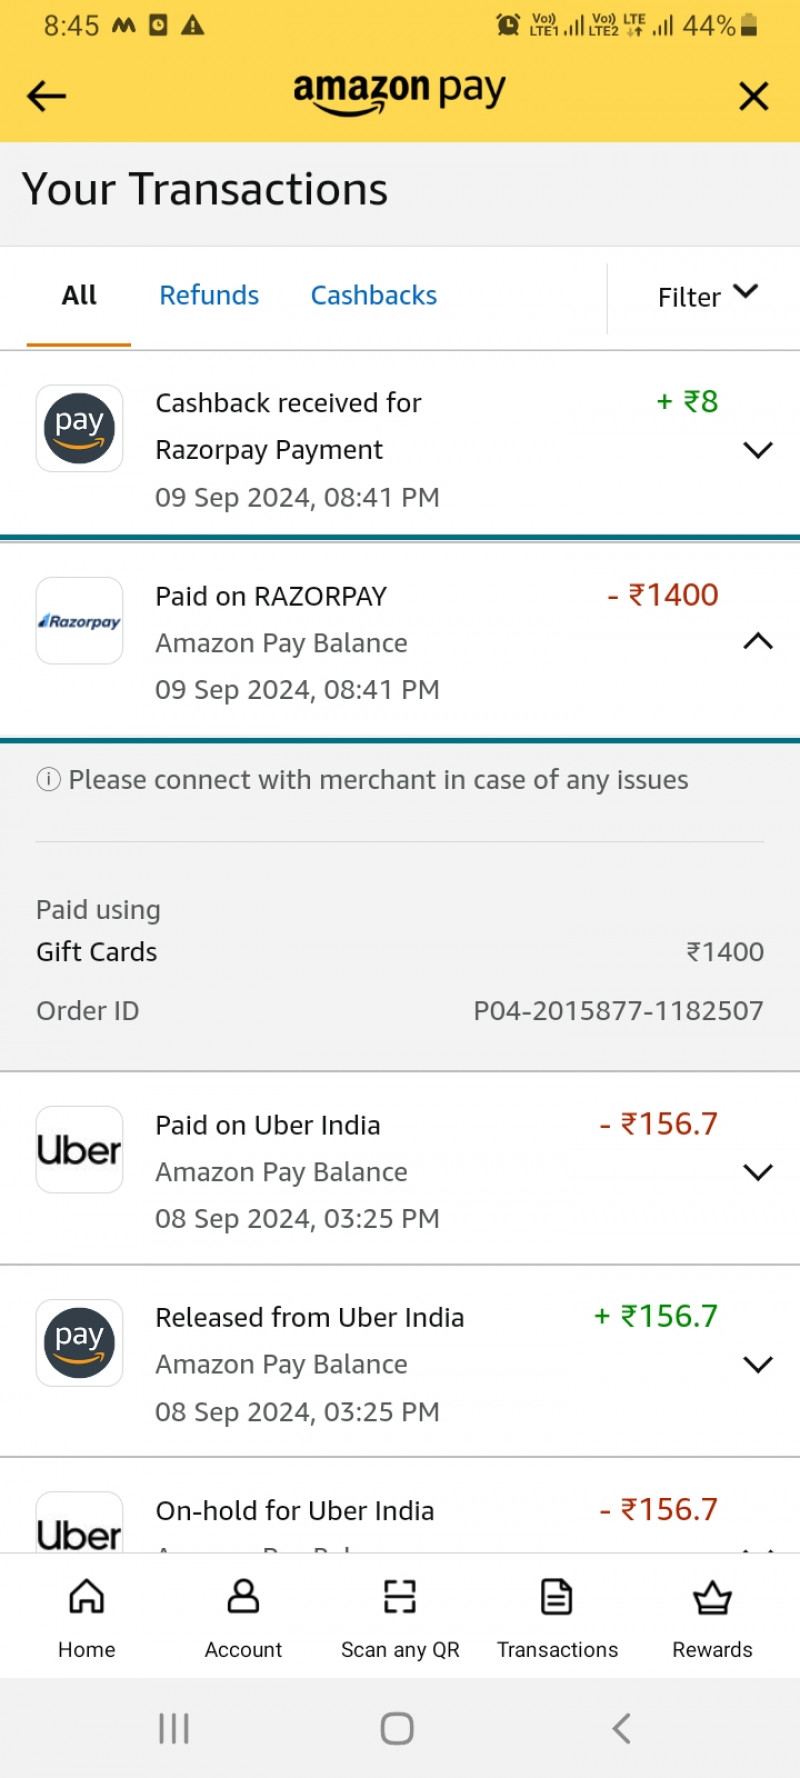800x1778 pixels.
Task: Tap the back arrow in header
Action: coord(46,96)
